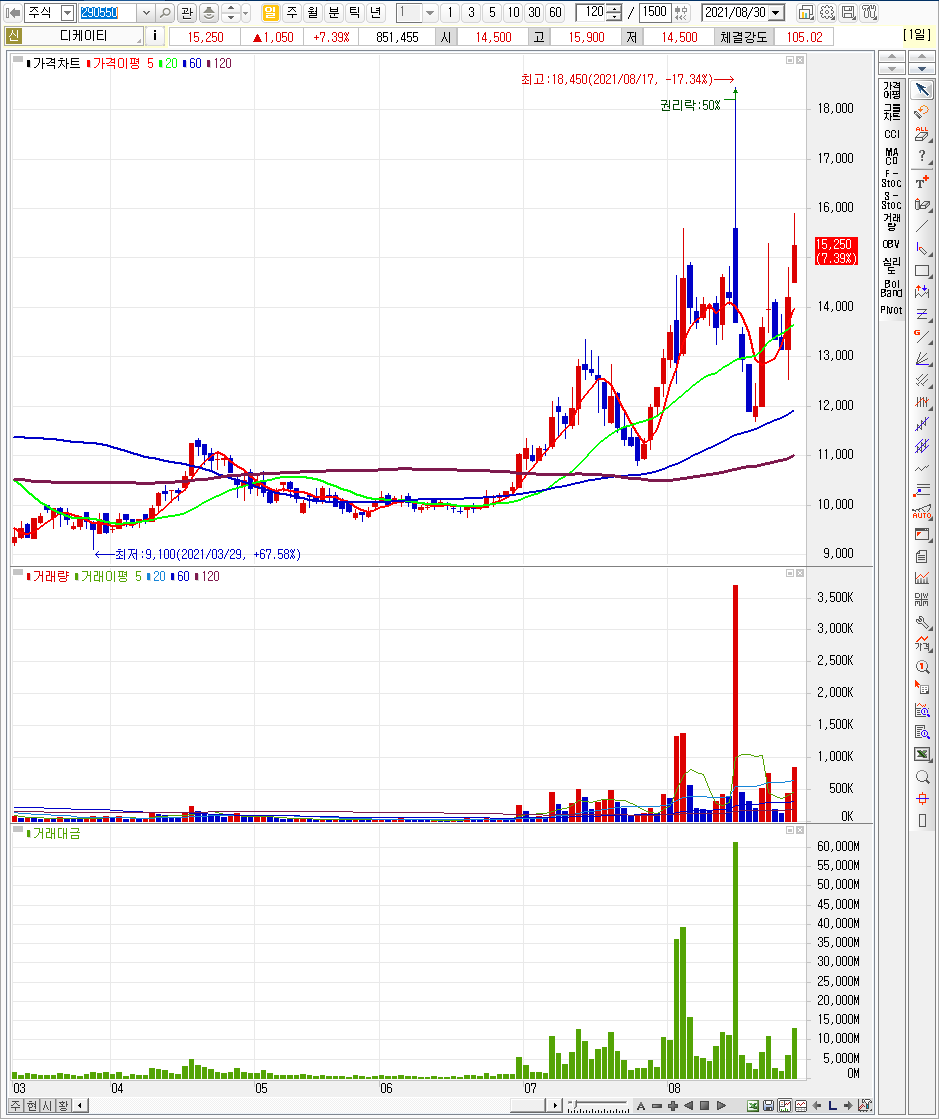Expand the small dropdown arrow after the spinner button

point(246,13)
